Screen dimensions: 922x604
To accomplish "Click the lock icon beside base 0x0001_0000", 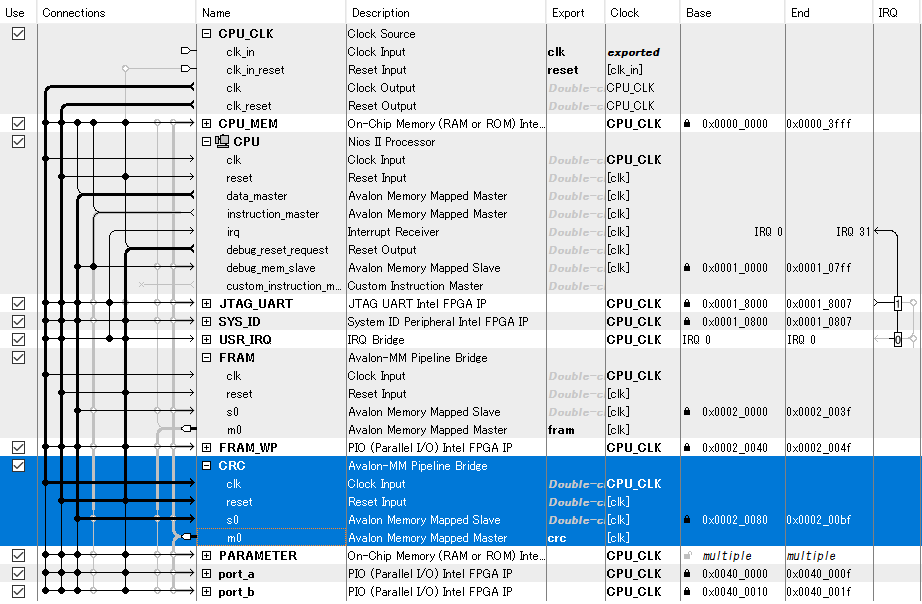I will pos(687,268).
